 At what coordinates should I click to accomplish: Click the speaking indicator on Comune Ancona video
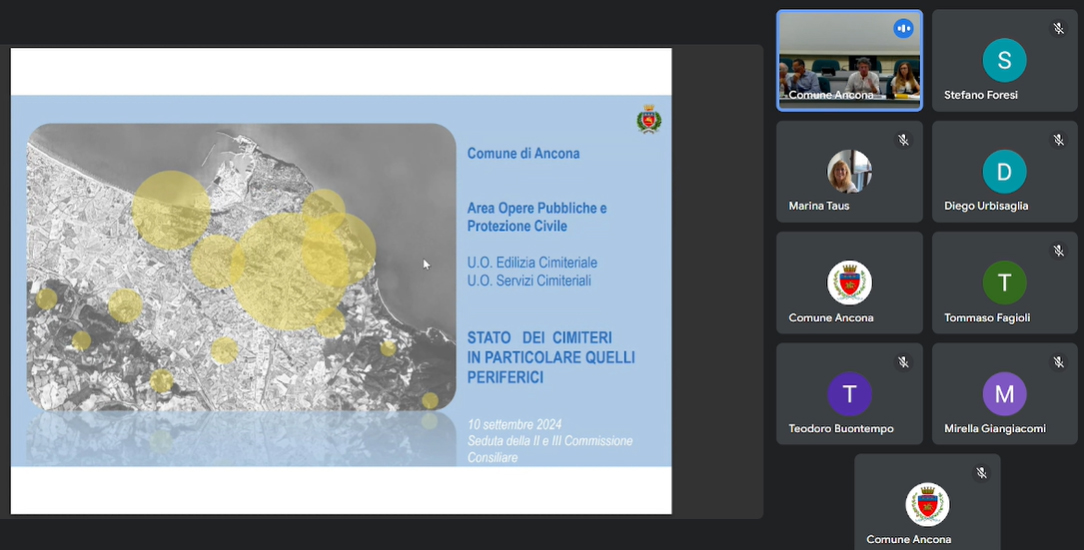(903, 29)
